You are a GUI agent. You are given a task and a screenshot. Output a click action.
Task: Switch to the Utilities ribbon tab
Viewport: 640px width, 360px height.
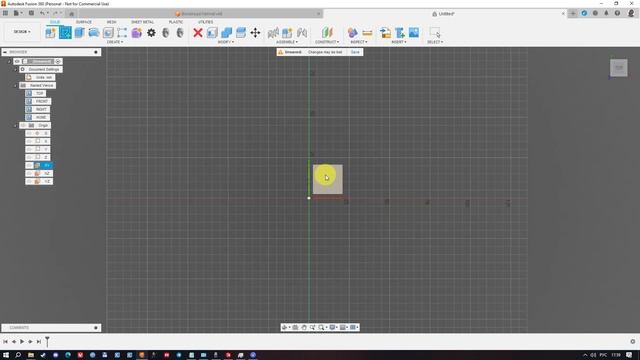(x=205, y=22)
